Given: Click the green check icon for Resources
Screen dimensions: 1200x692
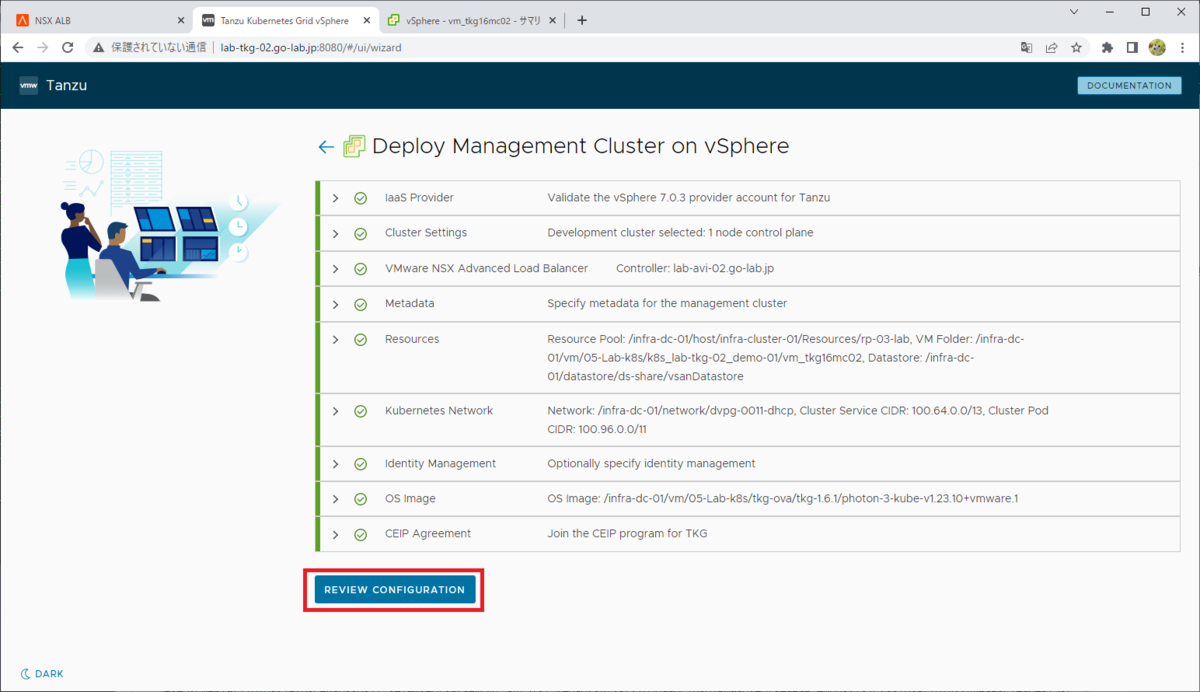Looking at the screenshot, I should (x=360, y=340).
